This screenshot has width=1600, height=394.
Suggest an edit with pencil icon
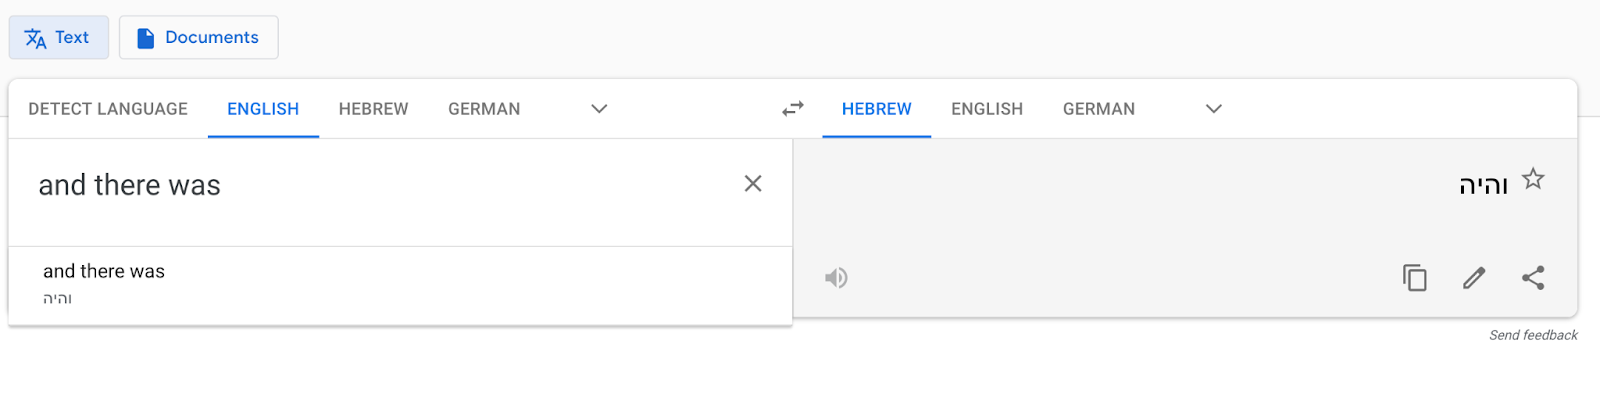point(1474,277)
